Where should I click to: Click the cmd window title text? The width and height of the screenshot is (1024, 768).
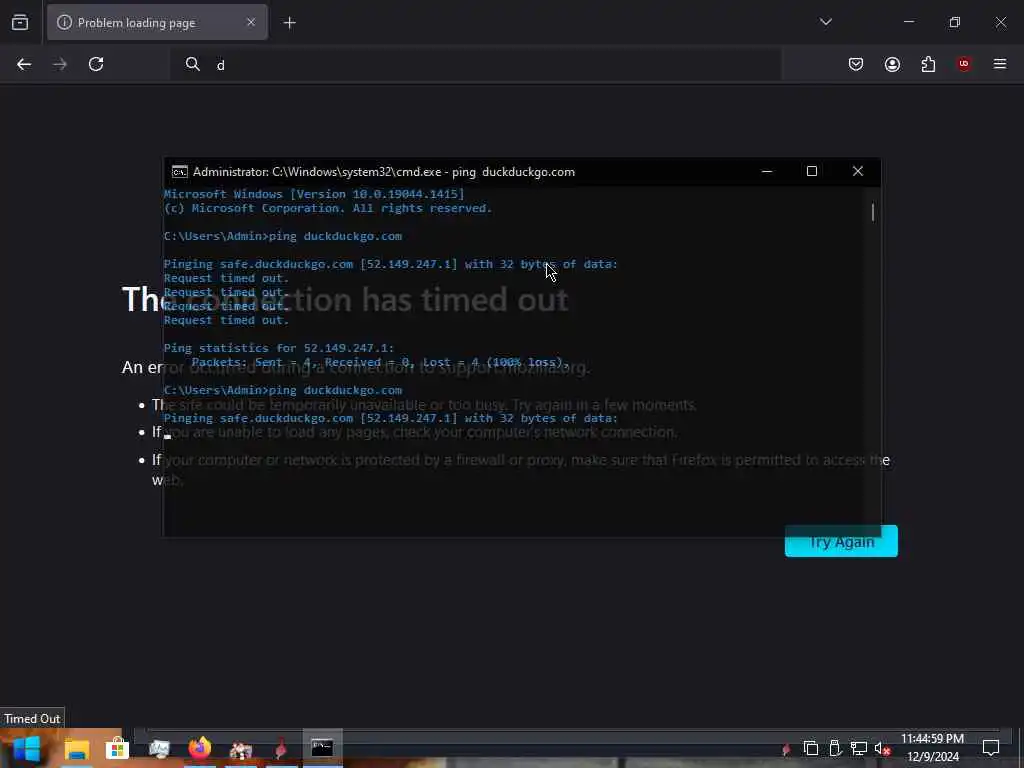point(384,172)
